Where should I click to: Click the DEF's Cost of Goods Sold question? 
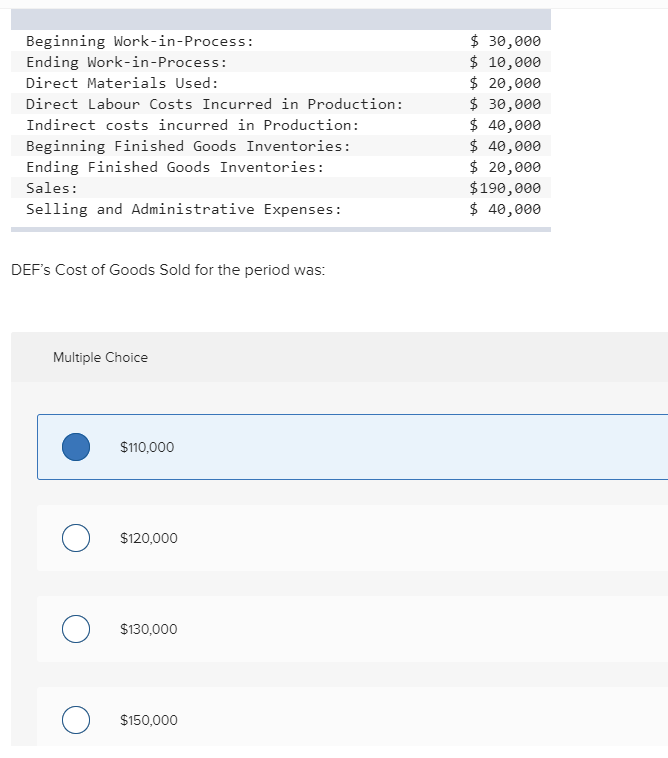(x=166, y=270)
